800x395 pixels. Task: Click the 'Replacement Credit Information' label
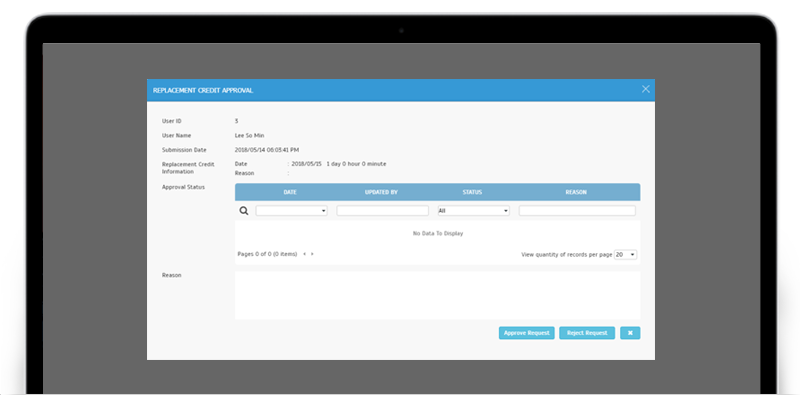click(188, 168)
